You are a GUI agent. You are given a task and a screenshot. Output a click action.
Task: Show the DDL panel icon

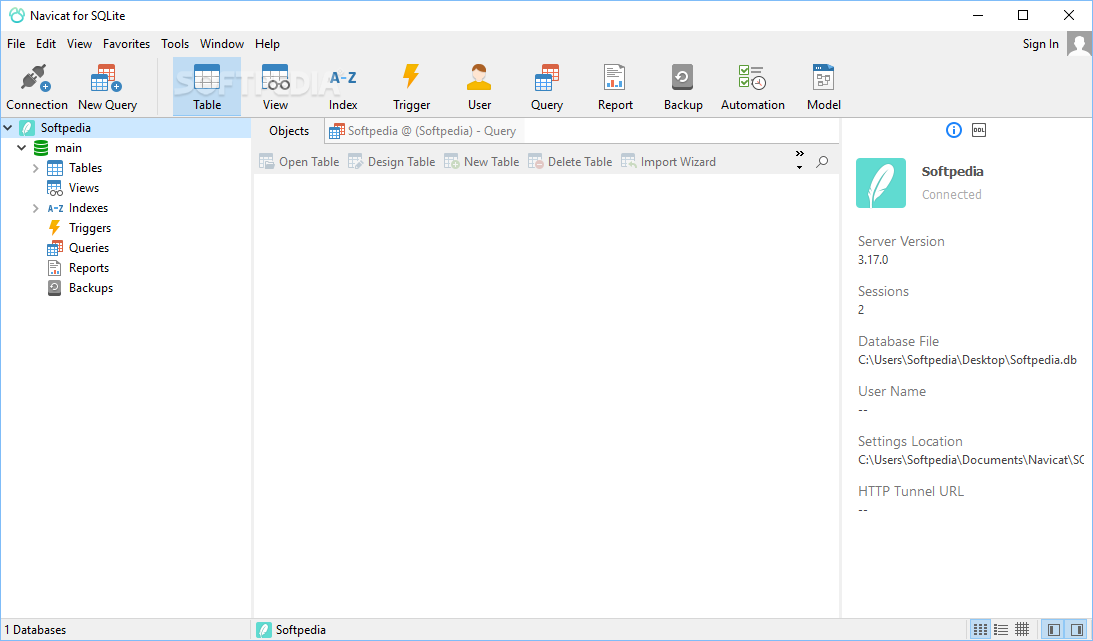(979, 130)
